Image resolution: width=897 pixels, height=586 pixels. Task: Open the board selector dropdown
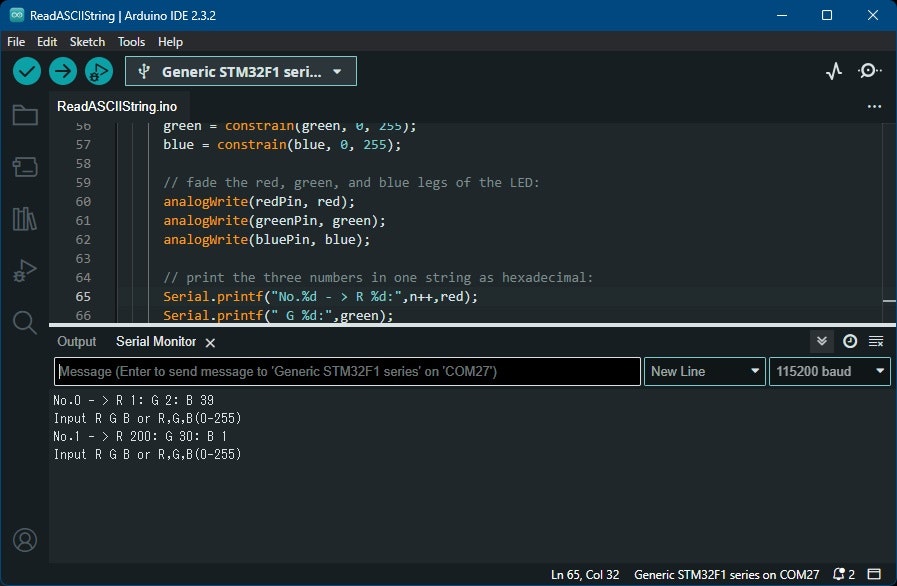[x=241, y=72]
